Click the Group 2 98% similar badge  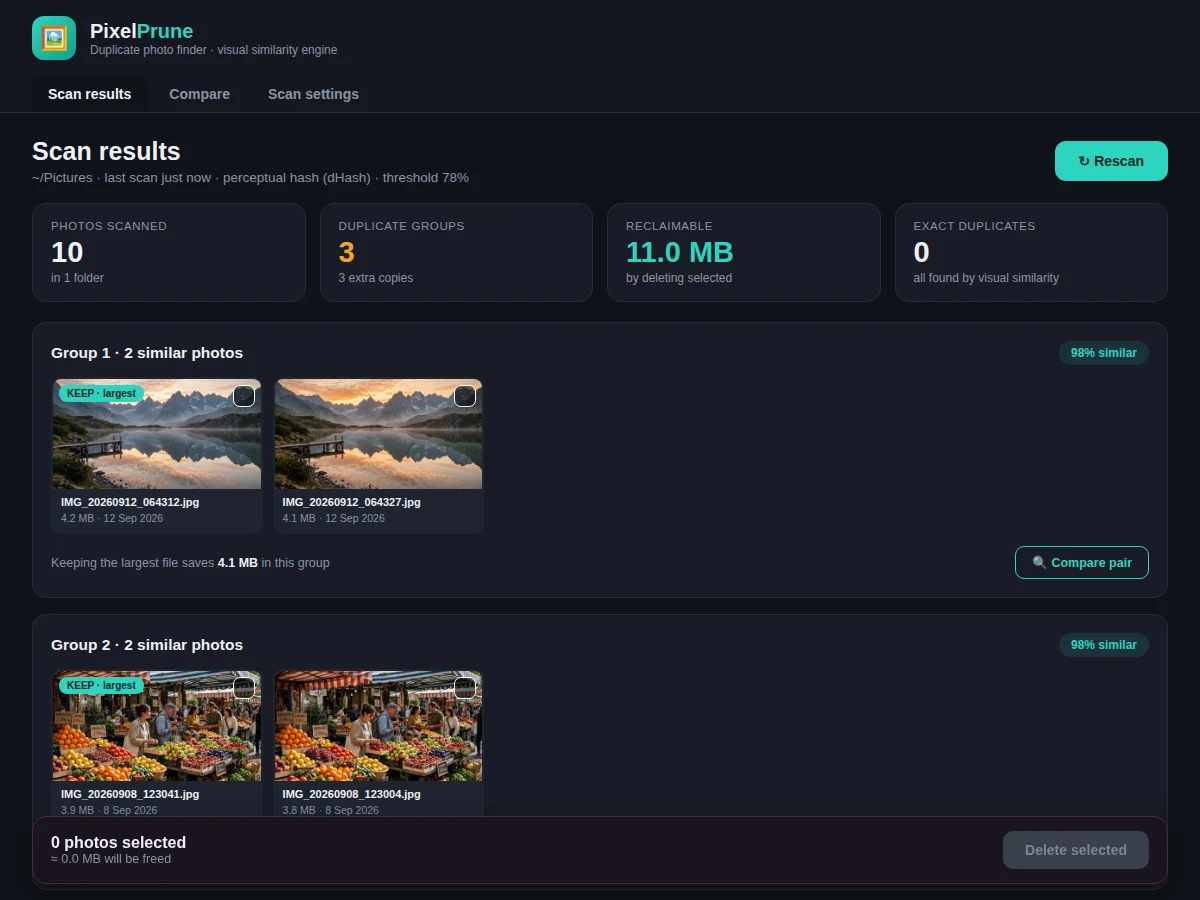(x=1104, y=645)
